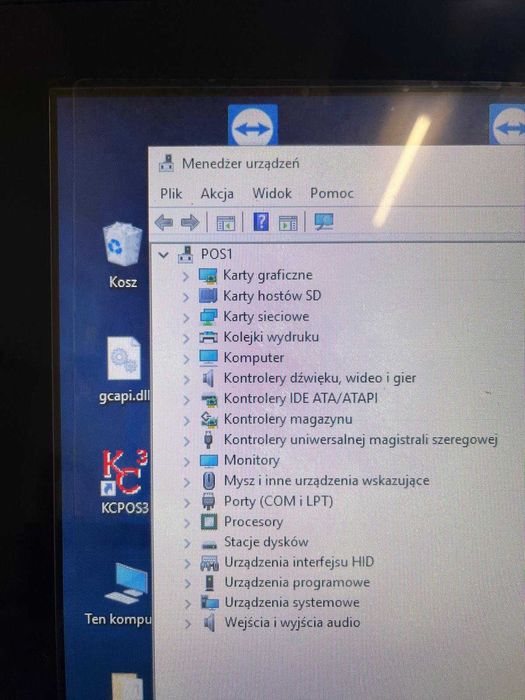Open Help via blue question mark icon
Image resolution: width=525 pixels, height=700 pixels.
pos(261,221)
